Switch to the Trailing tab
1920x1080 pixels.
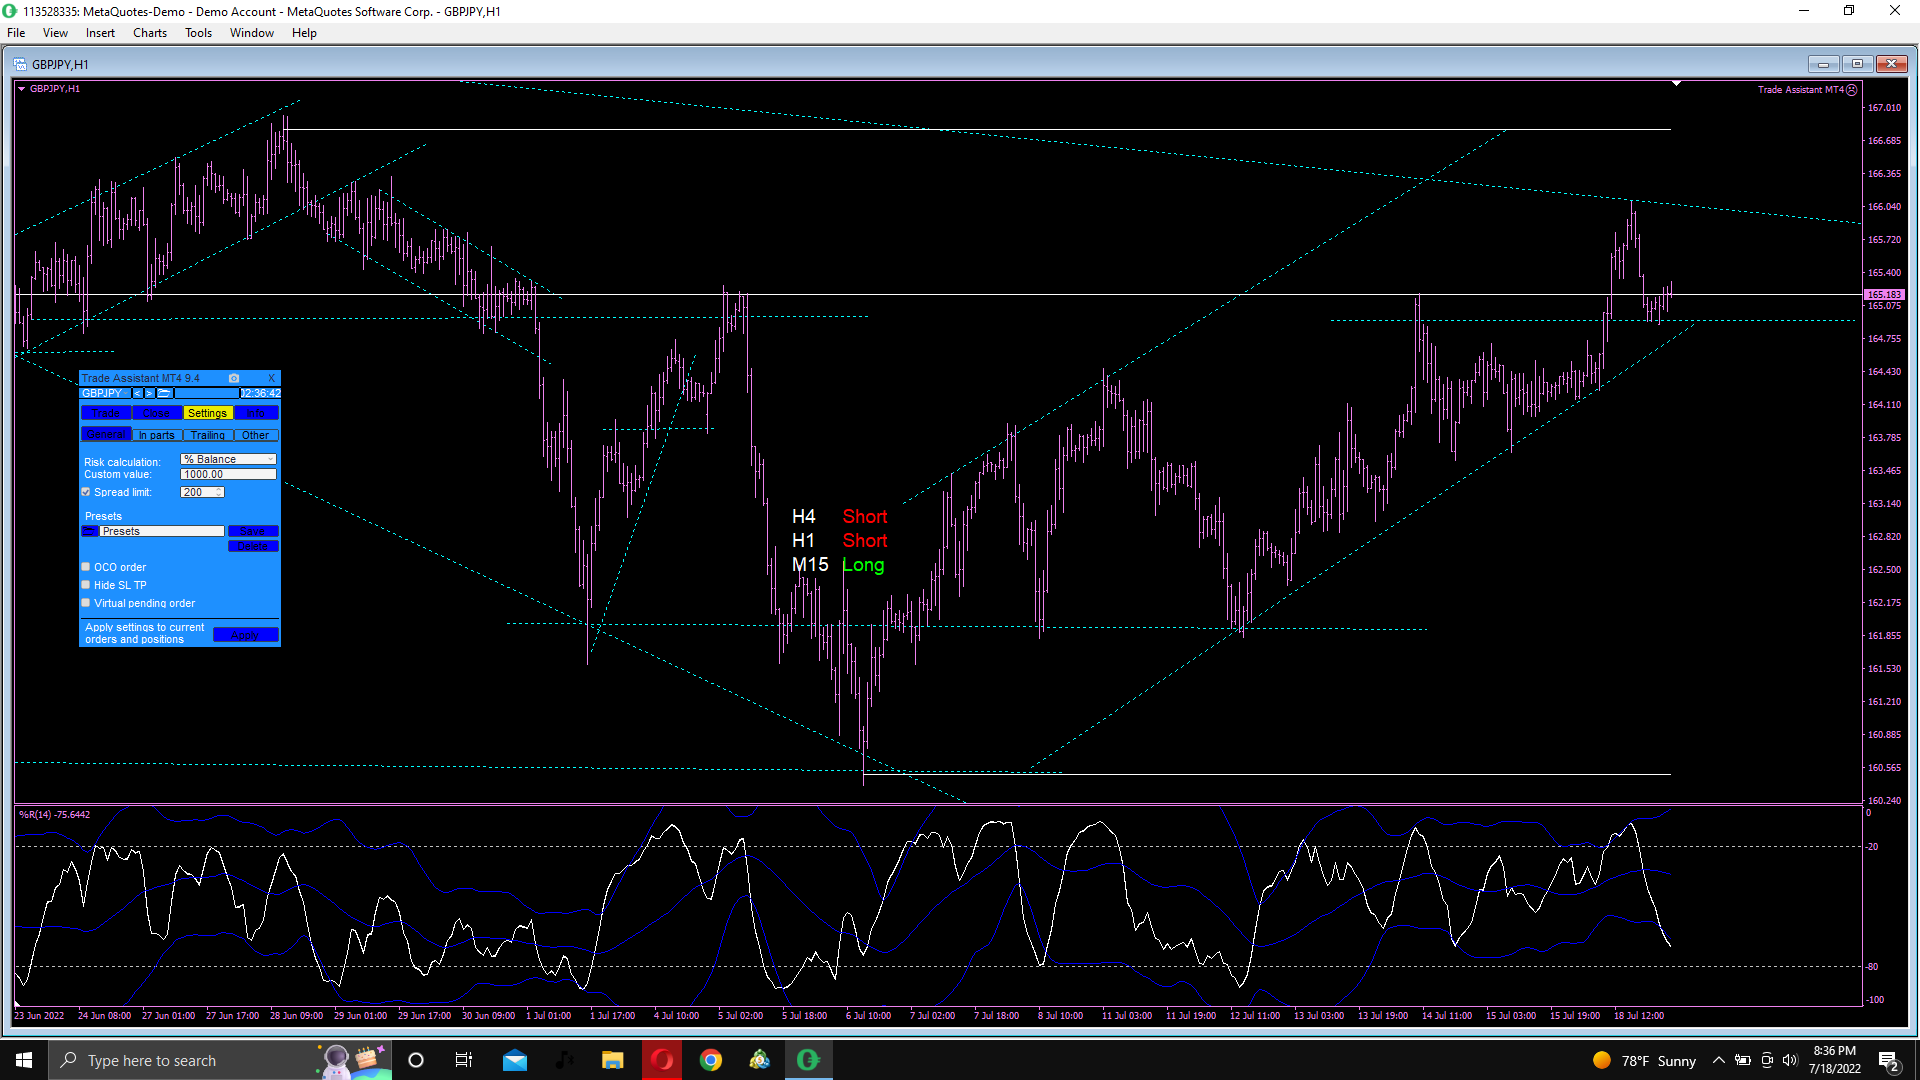(208, 435)
